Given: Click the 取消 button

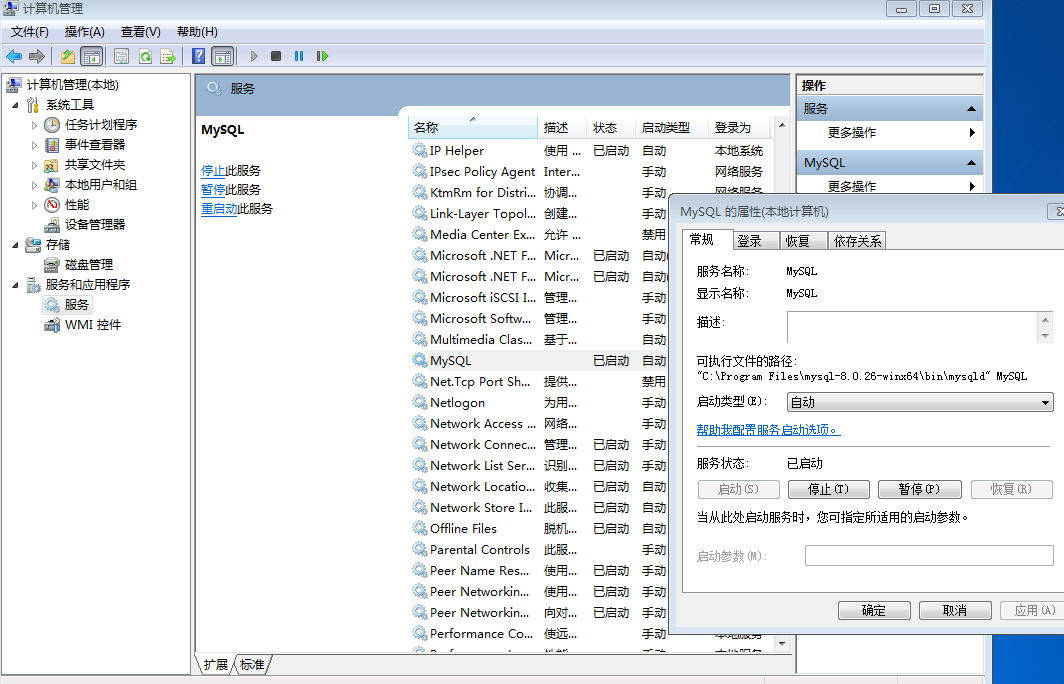Looking at the screenshot, I should pos(955,611).
